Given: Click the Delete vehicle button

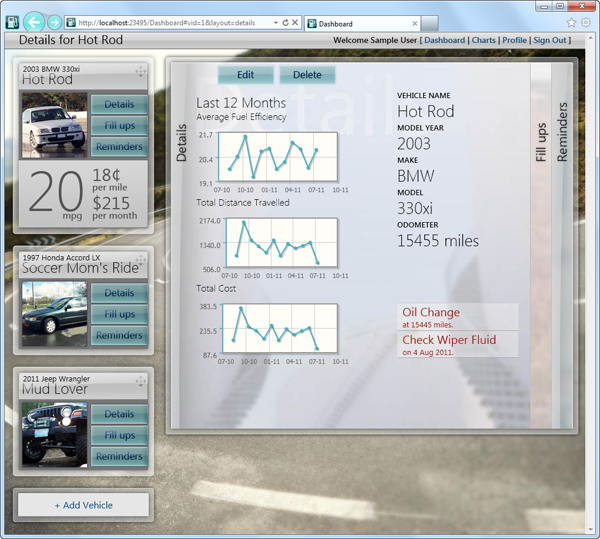Looking at the screenshot, I should click(307, 75).
